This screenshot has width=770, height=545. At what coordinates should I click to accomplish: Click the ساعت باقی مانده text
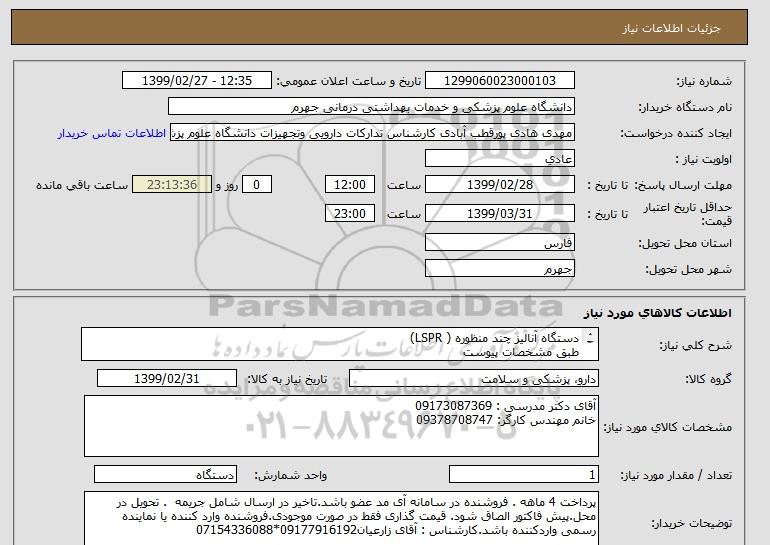(82, 186)
